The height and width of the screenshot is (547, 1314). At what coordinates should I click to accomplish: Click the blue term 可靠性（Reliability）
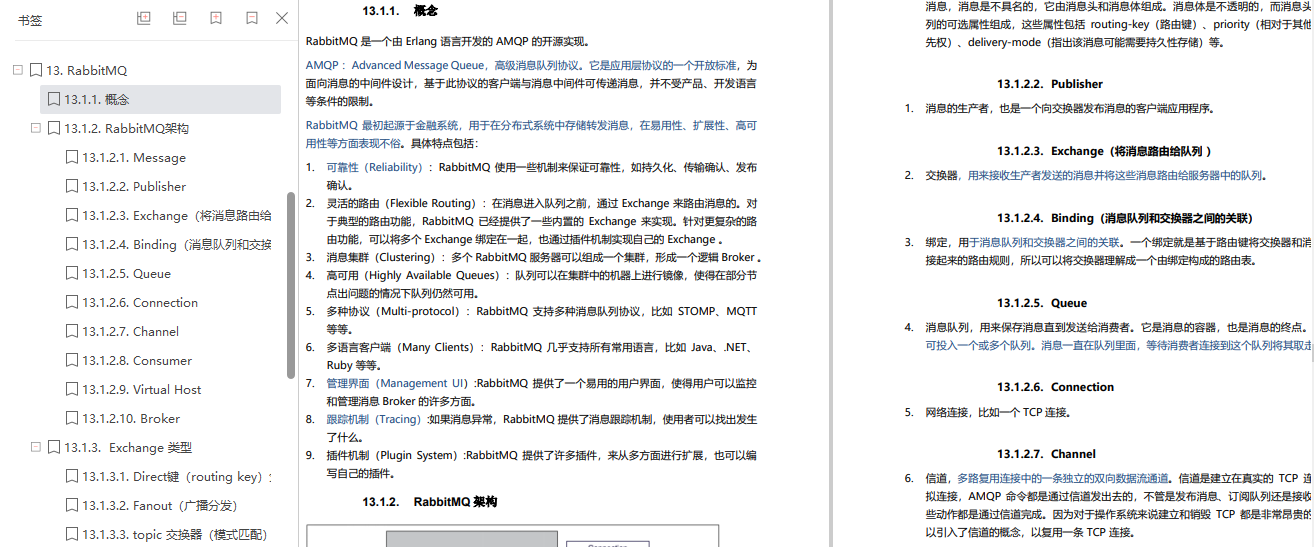point(377,167)
